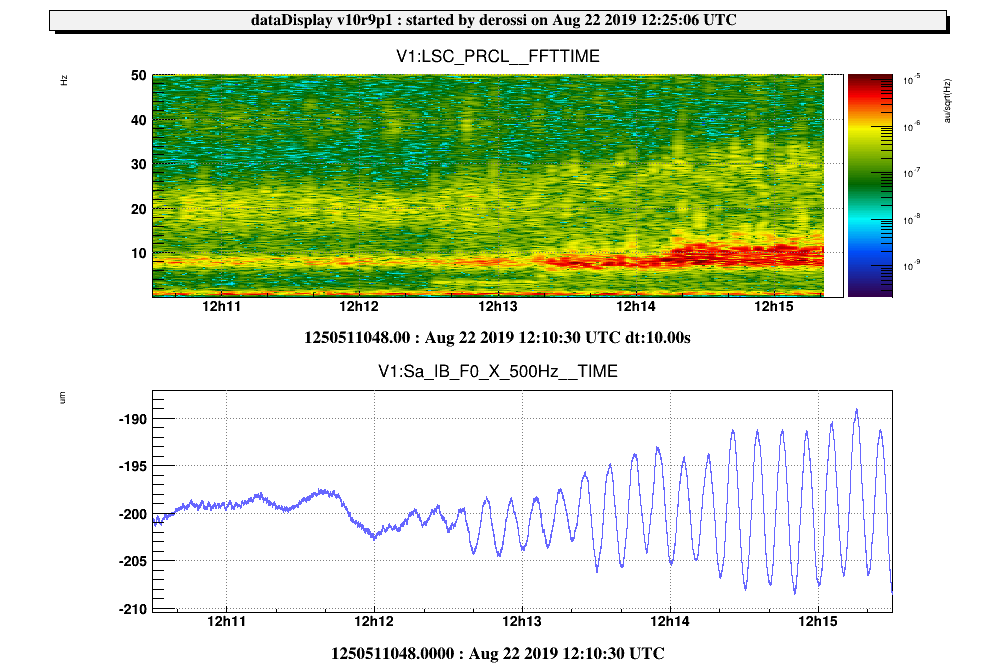The width and height of the screenshot is (996, 672).
Task: Select 12h15 tick on lower plot time axis
Action: tap(818, 622)
